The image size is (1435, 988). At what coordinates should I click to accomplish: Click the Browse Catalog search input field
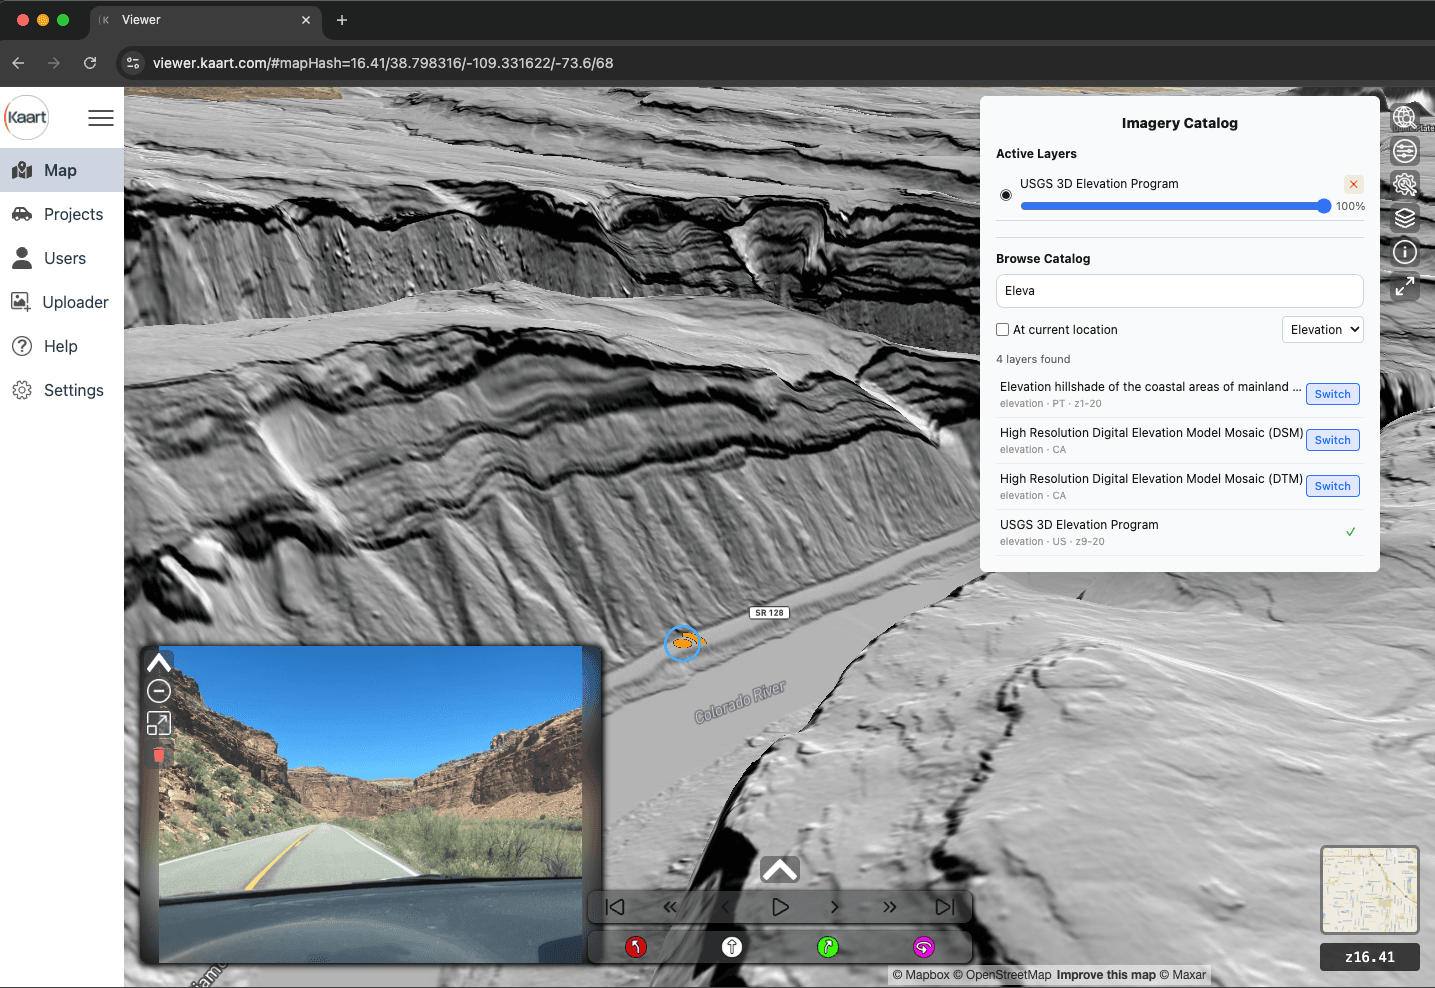tap(1179, 291)
